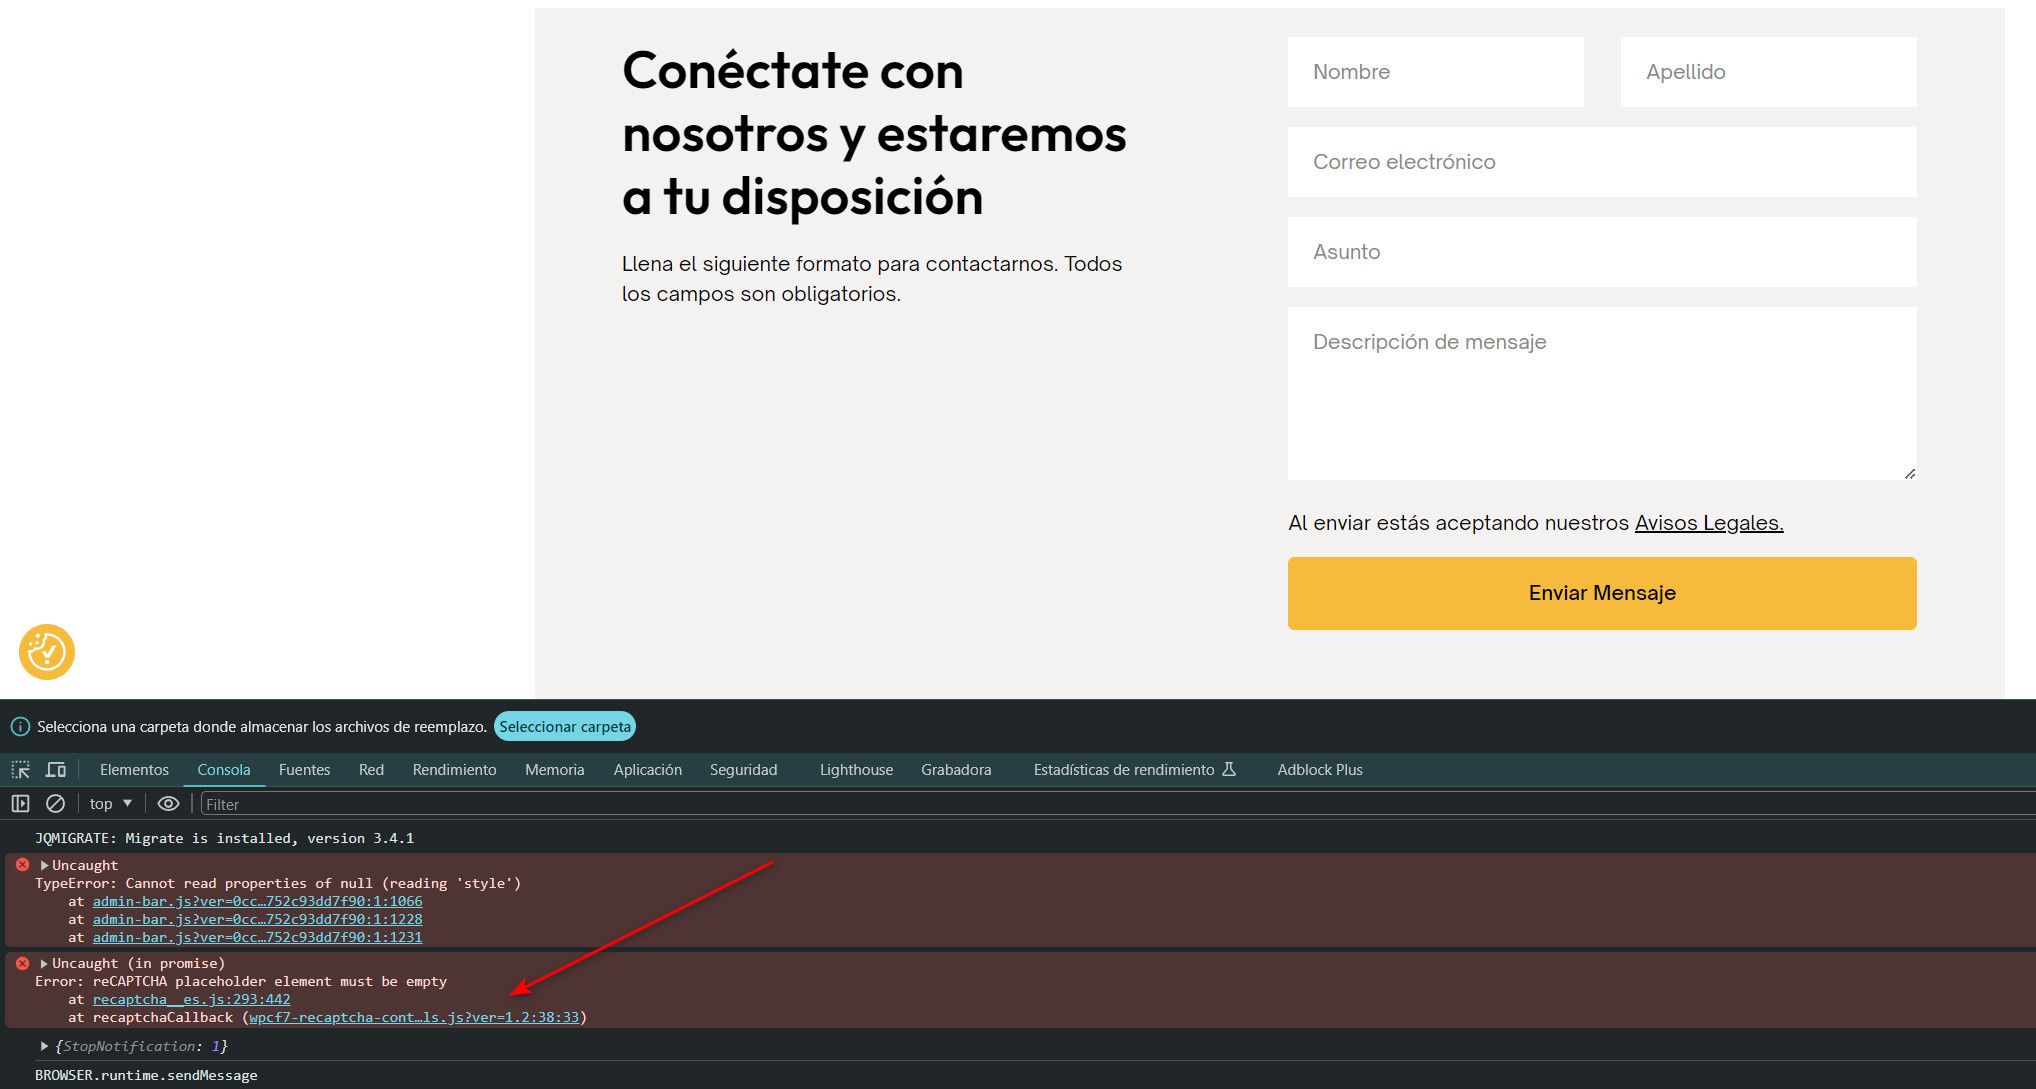
Task: Activate the inspect element picker icon
Action: 21,770
